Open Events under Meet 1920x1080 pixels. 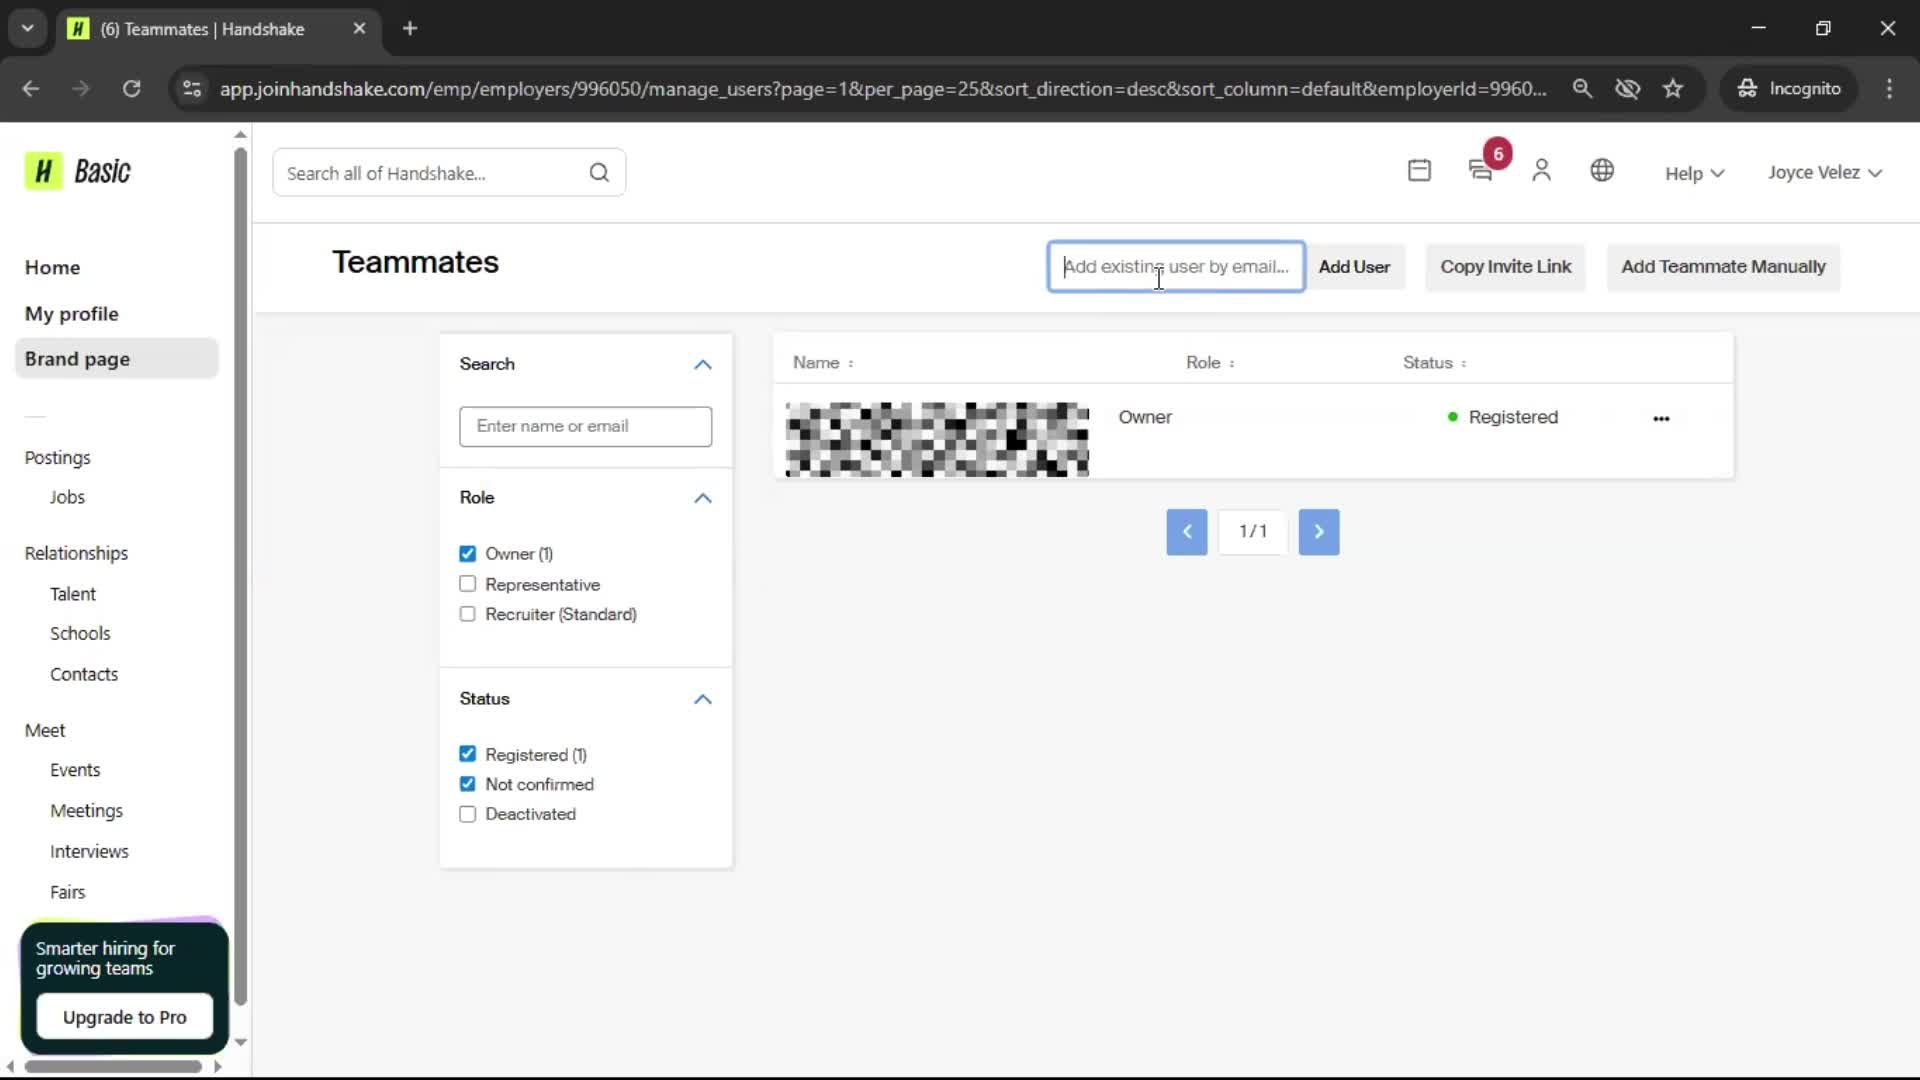[x=75, y=770]
